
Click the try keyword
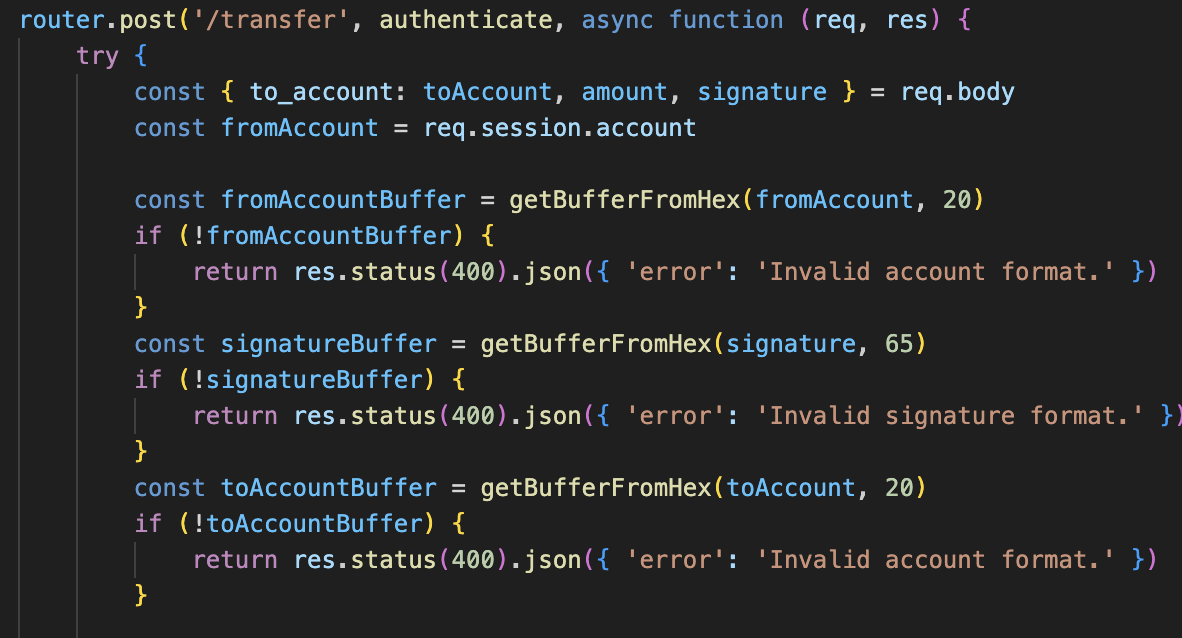point(97,57)
